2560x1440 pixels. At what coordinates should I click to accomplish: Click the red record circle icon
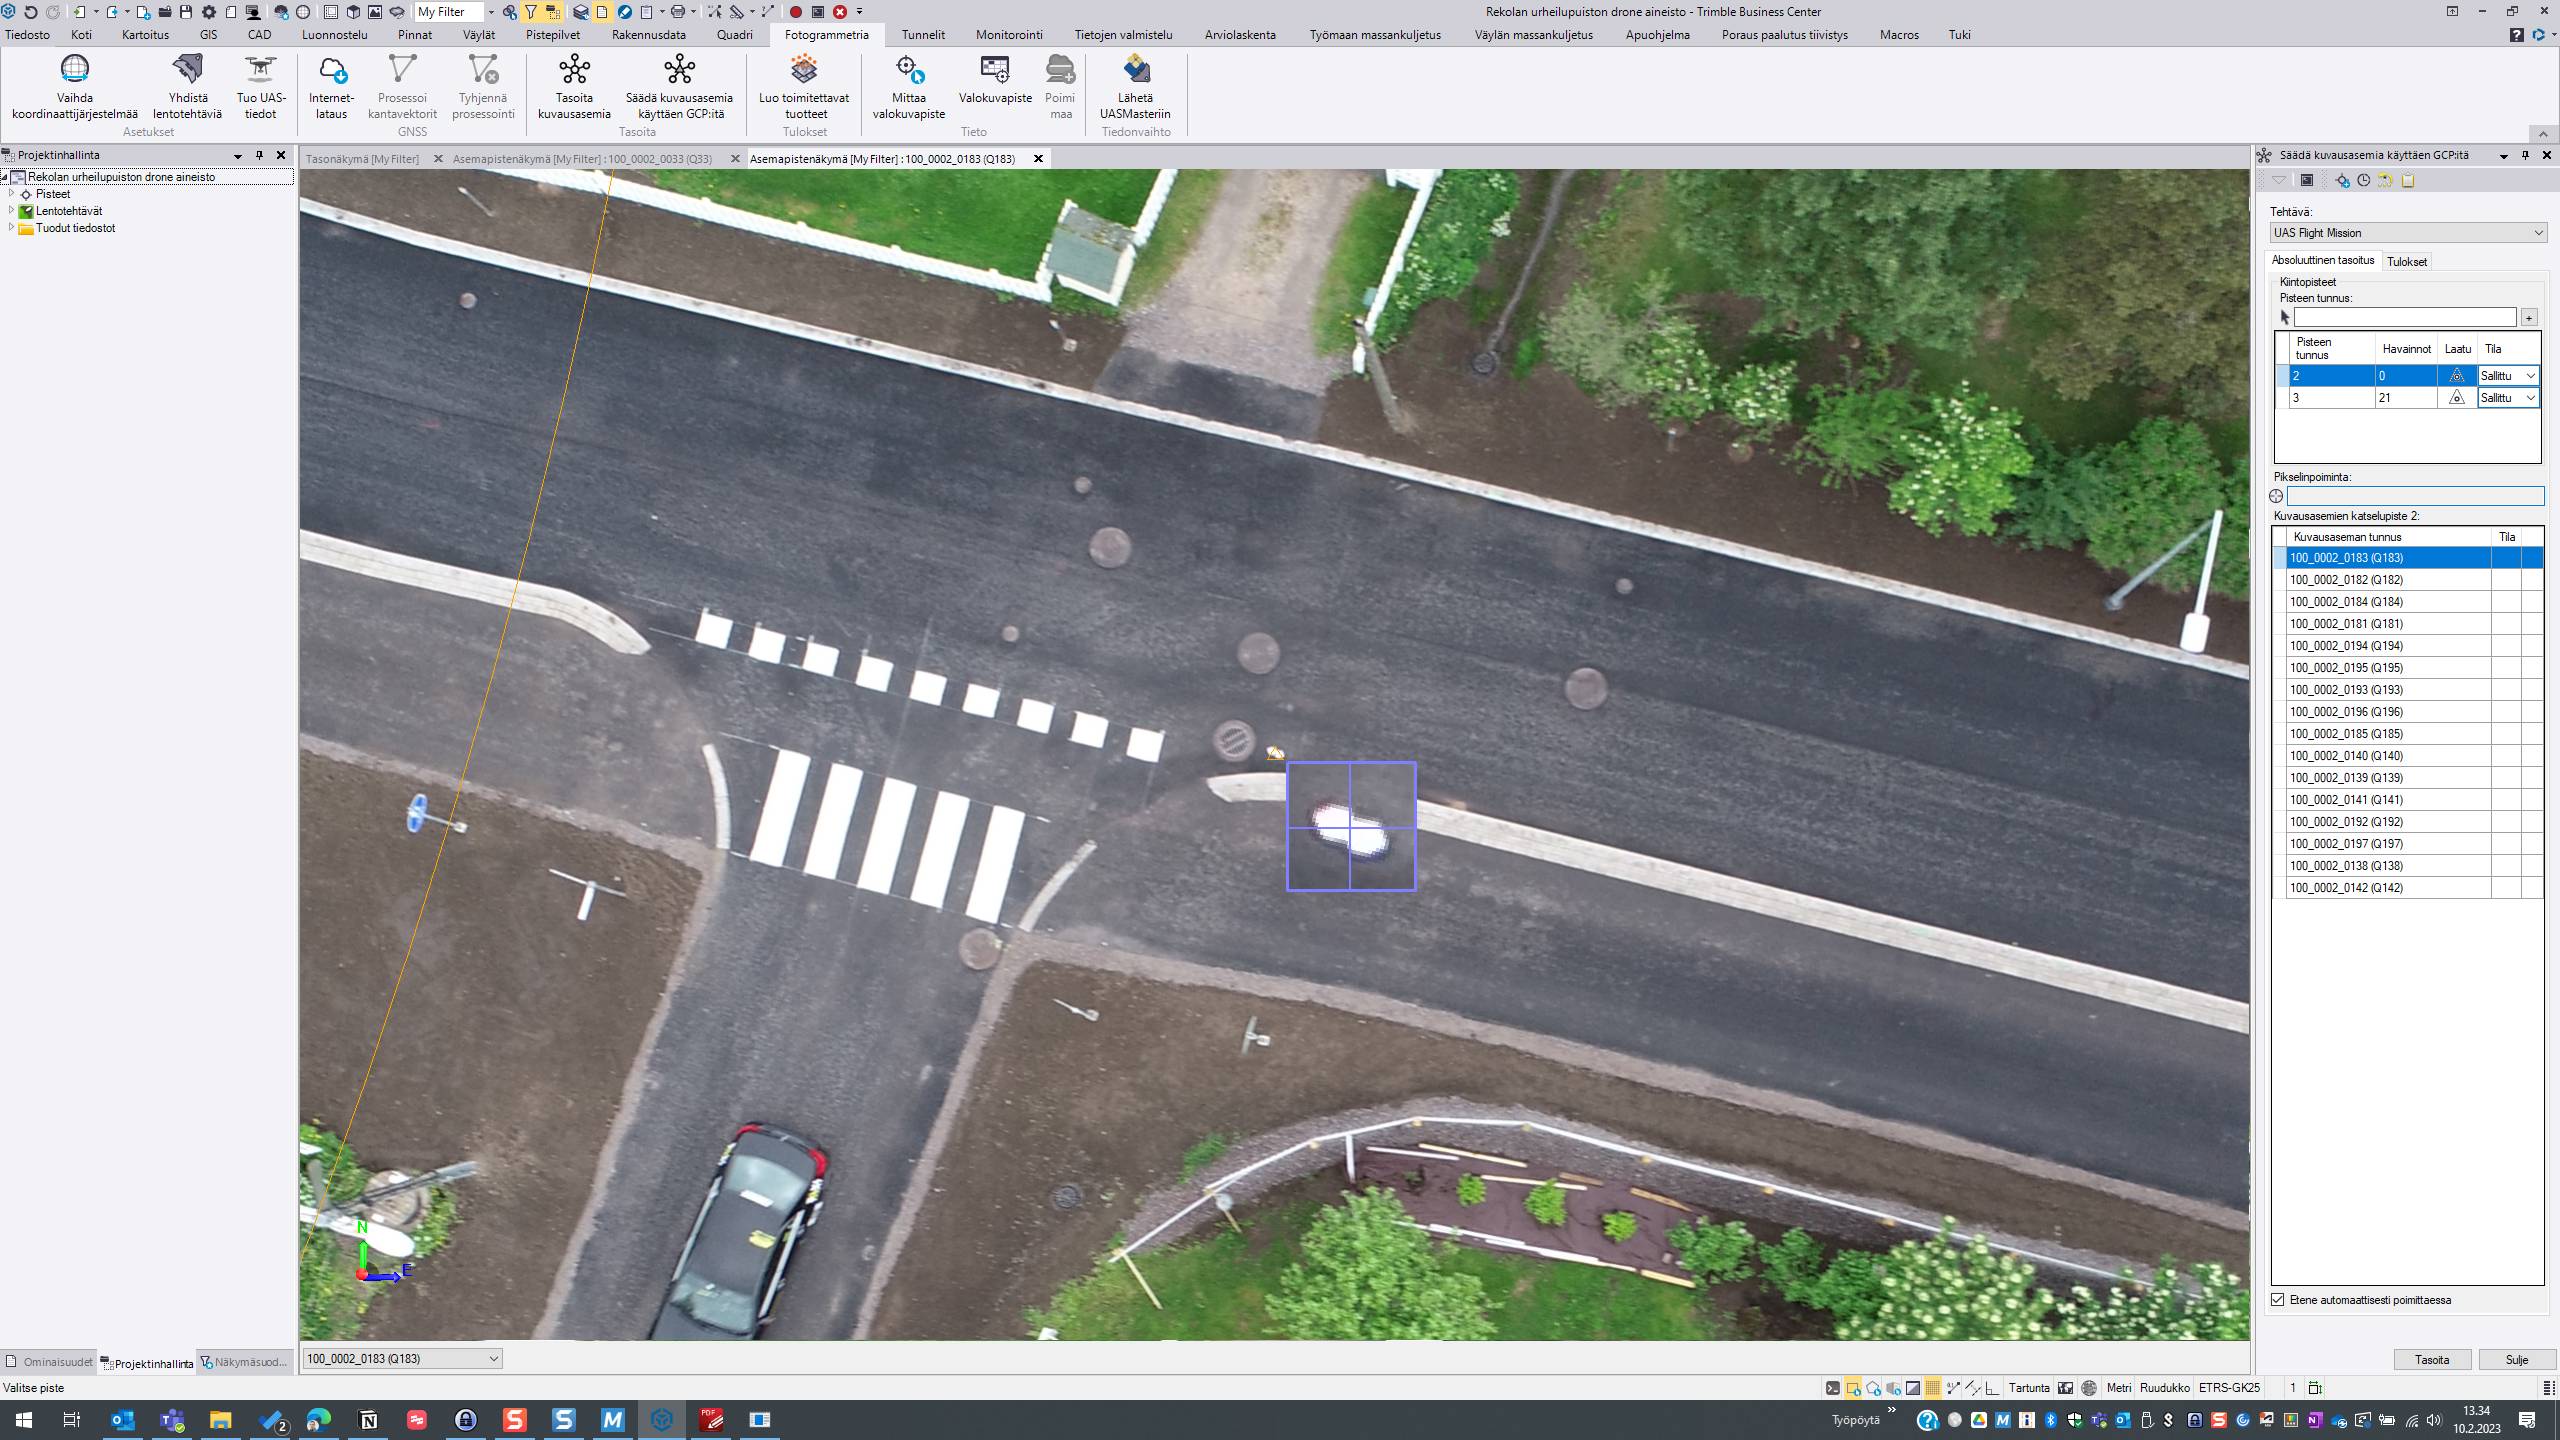point(796,12)
